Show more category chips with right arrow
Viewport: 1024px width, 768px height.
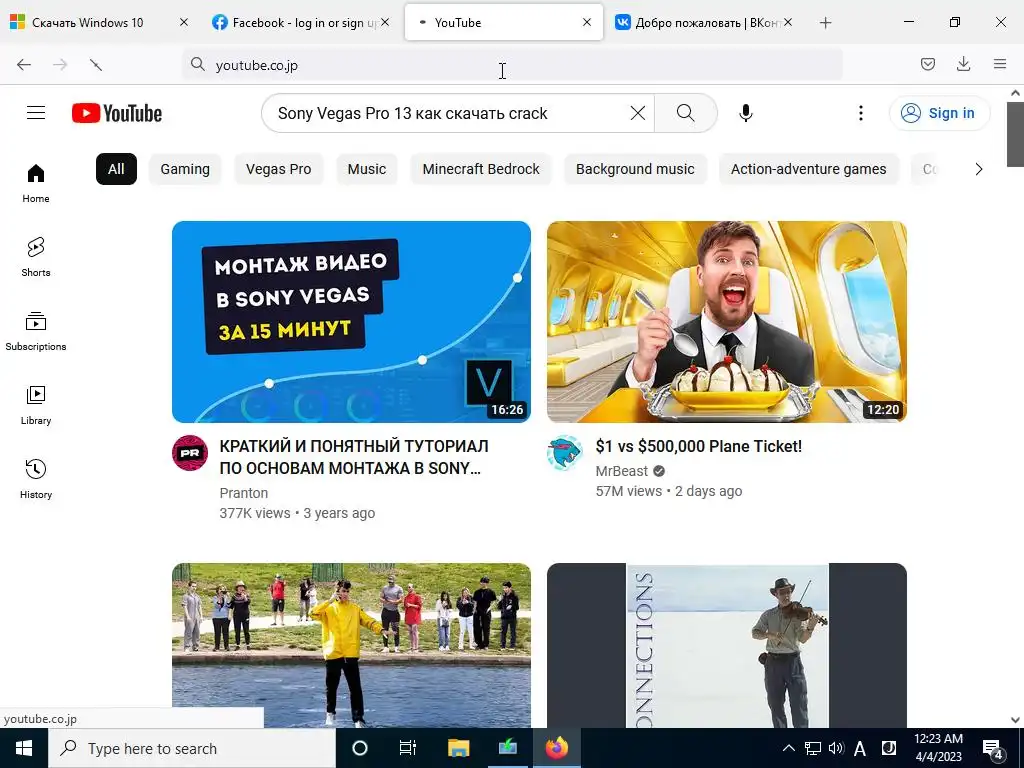pyautogui.click(x=978, y=169)
